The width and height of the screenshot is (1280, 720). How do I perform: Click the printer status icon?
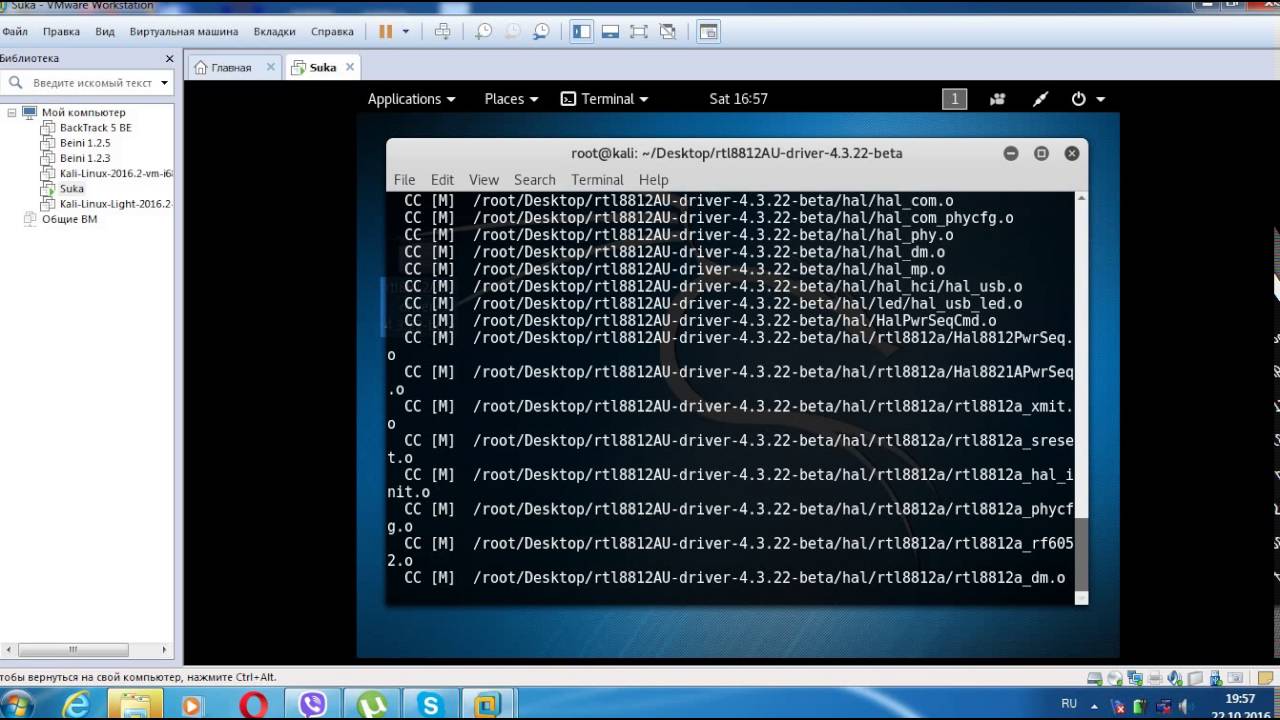pyautogui.click(x=1157, y=678)
